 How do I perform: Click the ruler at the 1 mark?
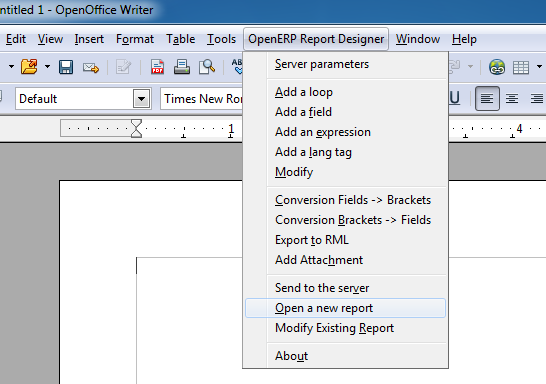pyautogui.click(x=231, y=129)
